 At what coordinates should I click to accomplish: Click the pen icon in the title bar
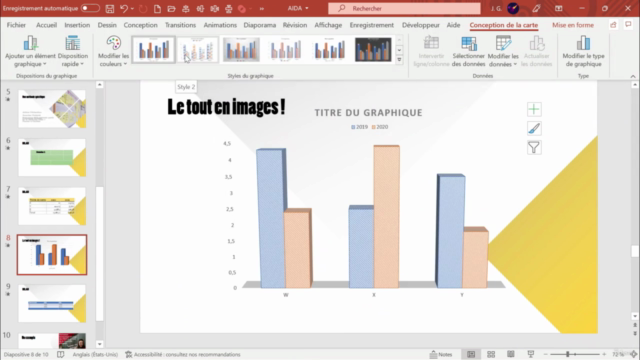536,8
